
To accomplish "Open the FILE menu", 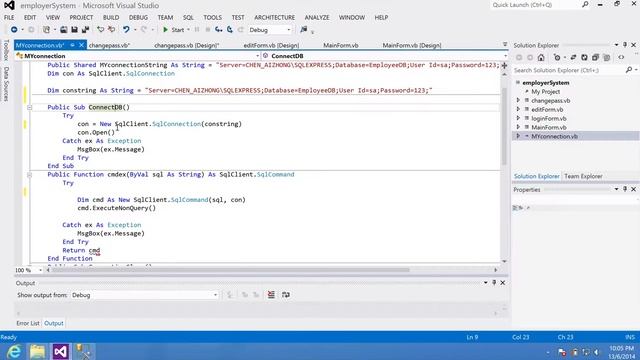I will pos(9,18).
